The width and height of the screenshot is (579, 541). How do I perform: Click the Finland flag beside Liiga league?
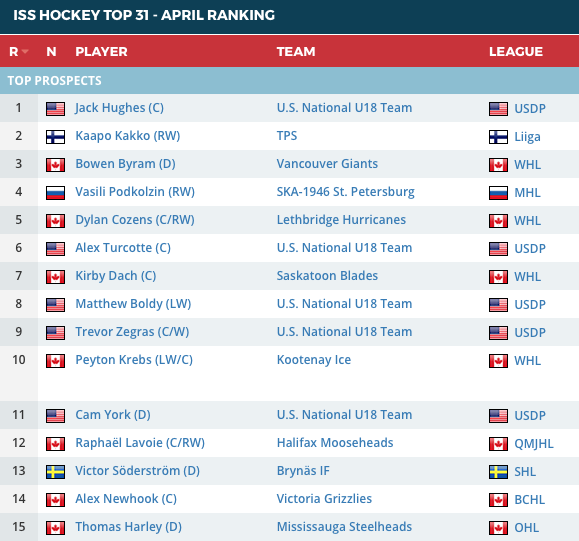(498, 137)
